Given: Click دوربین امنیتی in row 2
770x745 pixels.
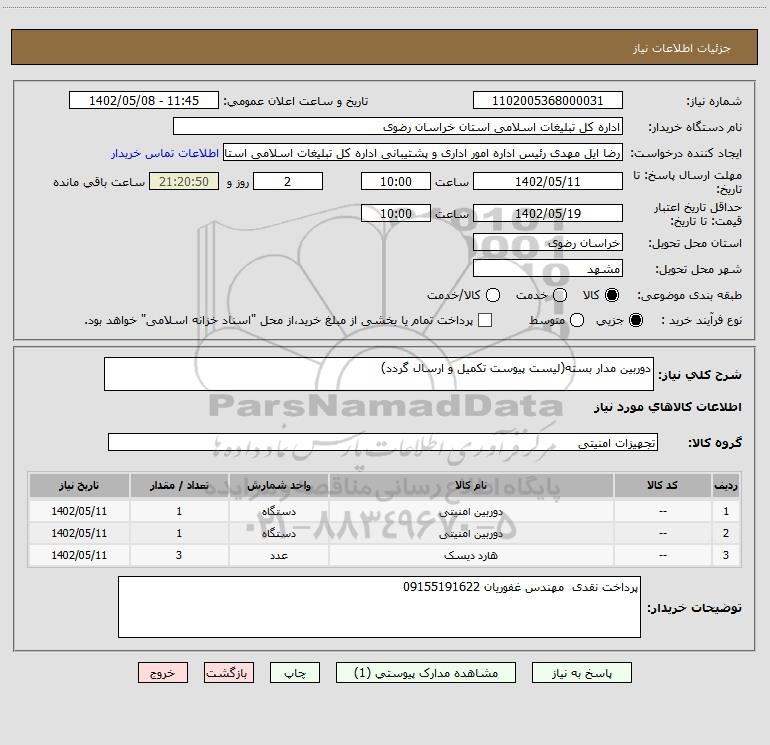Looking at the screenshot, I should point(471,534).
